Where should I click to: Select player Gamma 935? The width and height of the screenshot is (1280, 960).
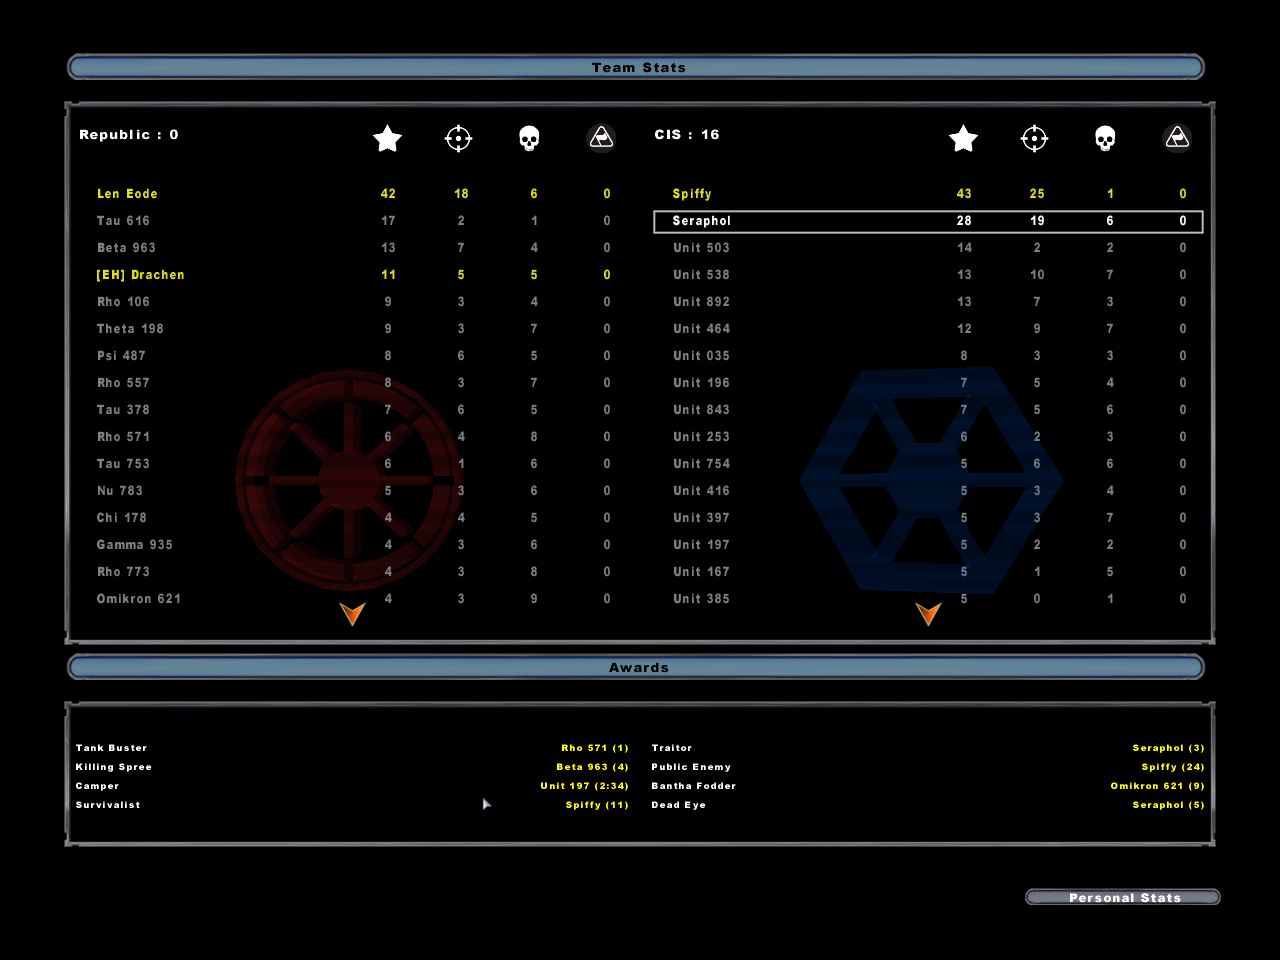(x=135, y=545)
